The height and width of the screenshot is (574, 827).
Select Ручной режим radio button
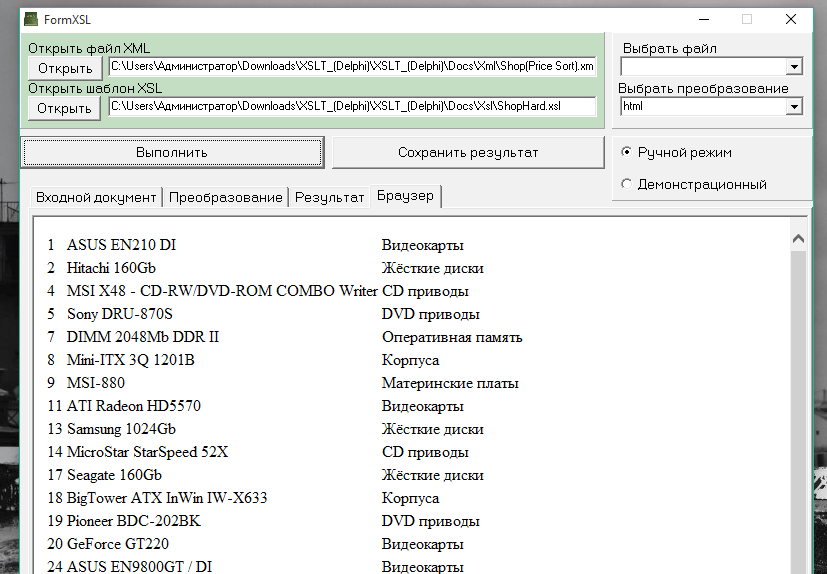point(626,152)
